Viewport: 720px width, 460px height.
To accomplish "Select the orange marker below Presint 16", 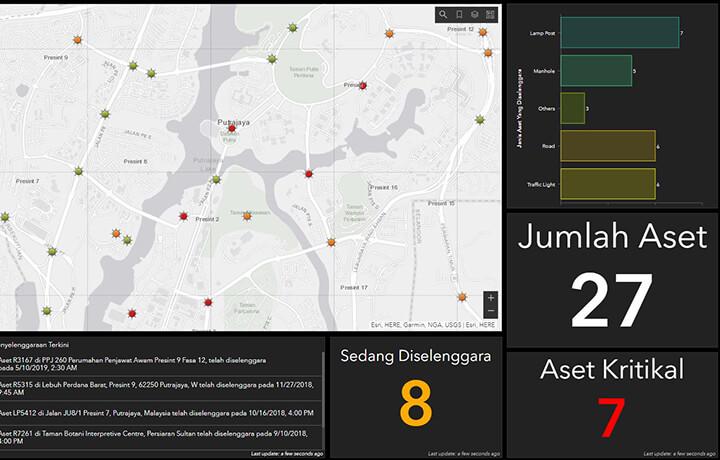I will pos(331,242).
